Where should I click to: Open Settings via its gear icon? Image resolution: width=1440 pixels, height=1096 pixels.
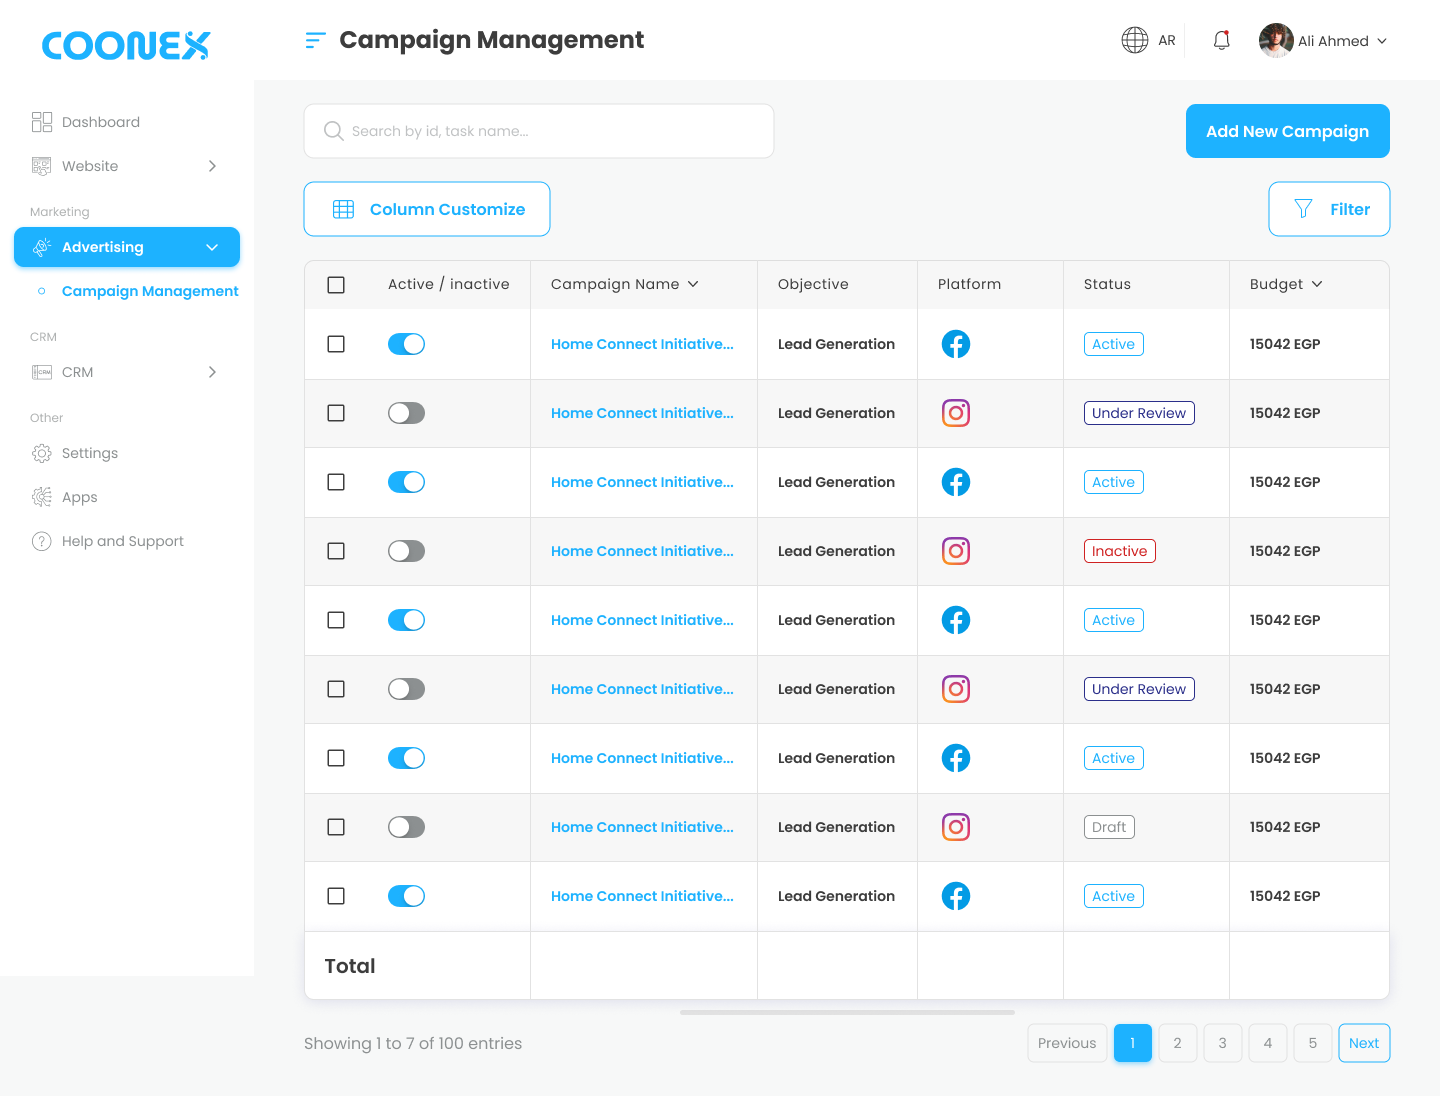click(42, 453)
